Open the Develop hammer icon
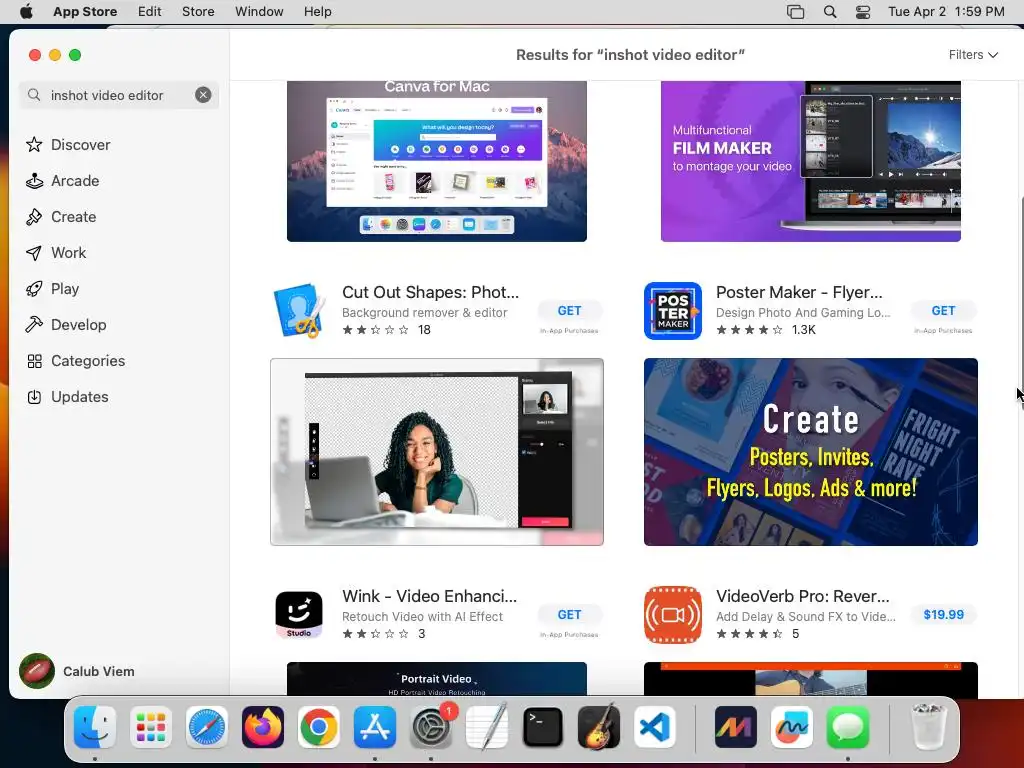The height and width of the screenshot is (768, 1024). coord(34,325)
